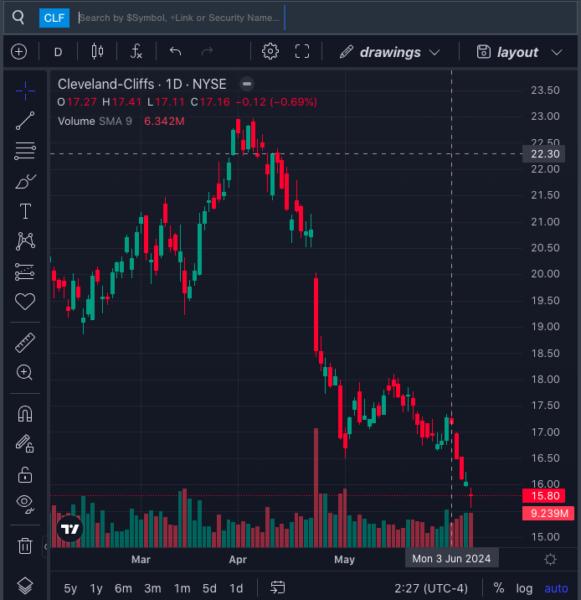Image resolution: width=581 pixels, height=600 pixels.
Task: Select the 6m time range
Action: pos(123,588)
